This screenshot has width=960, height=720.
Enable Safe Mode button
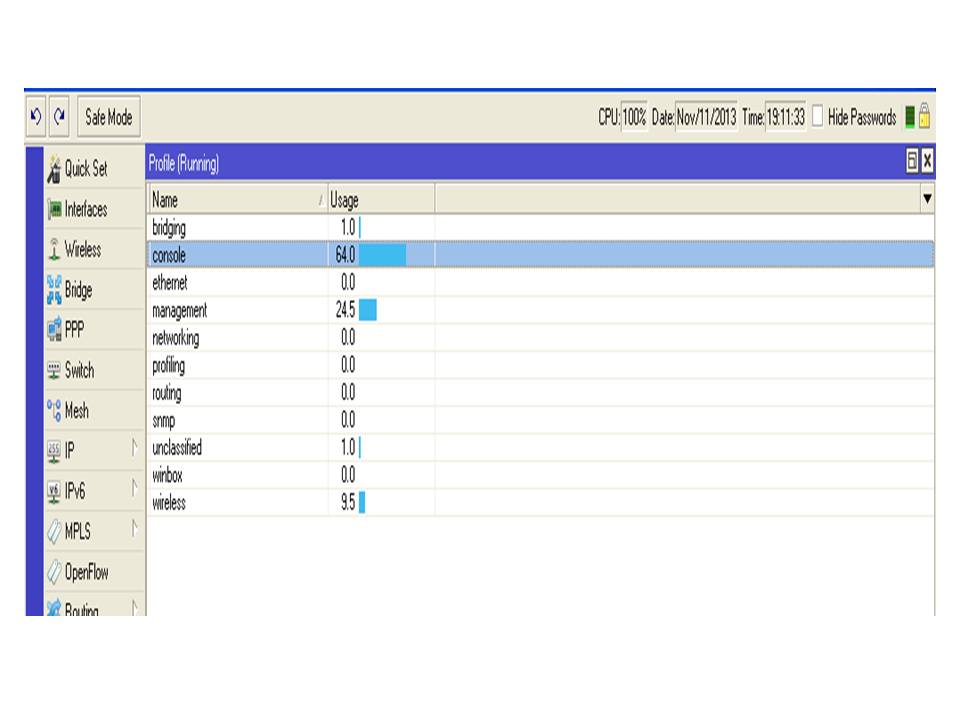[x=109, y=116]
